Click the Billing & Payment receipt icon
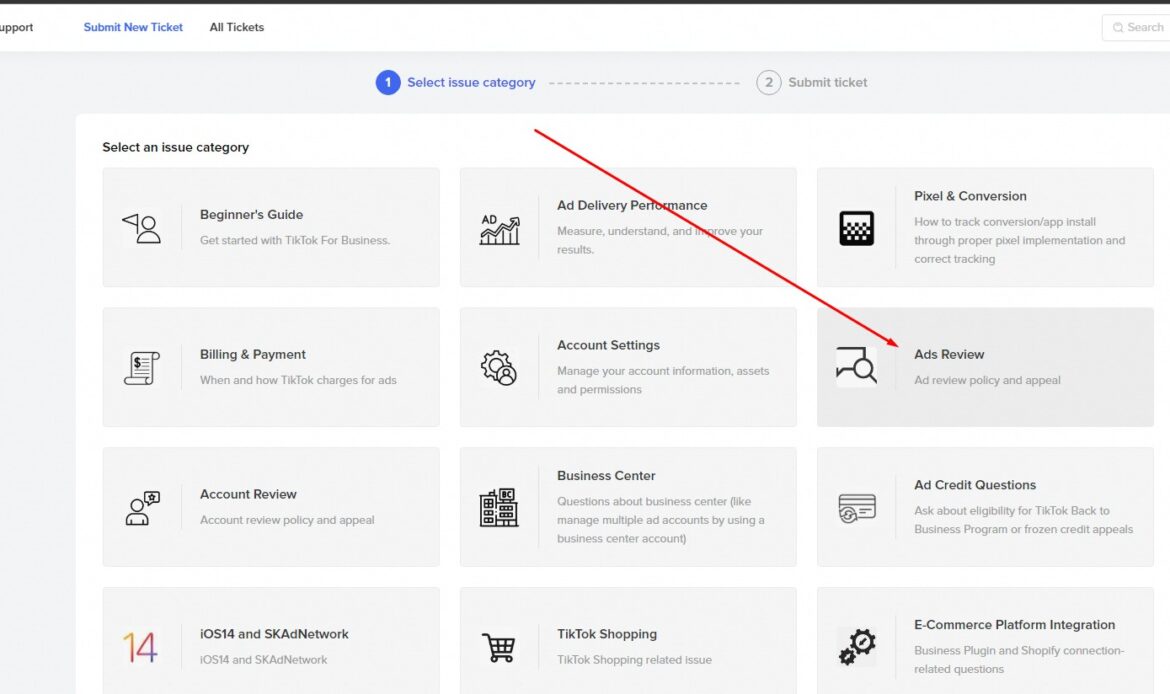 click(141, 368)
